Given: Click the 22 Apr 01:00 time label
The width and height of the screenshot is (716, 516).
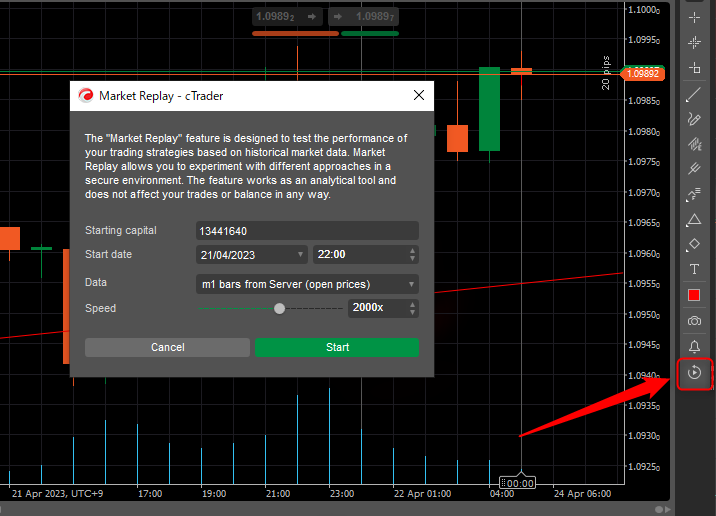Looking at the screenshot, I should pos(422,494).
